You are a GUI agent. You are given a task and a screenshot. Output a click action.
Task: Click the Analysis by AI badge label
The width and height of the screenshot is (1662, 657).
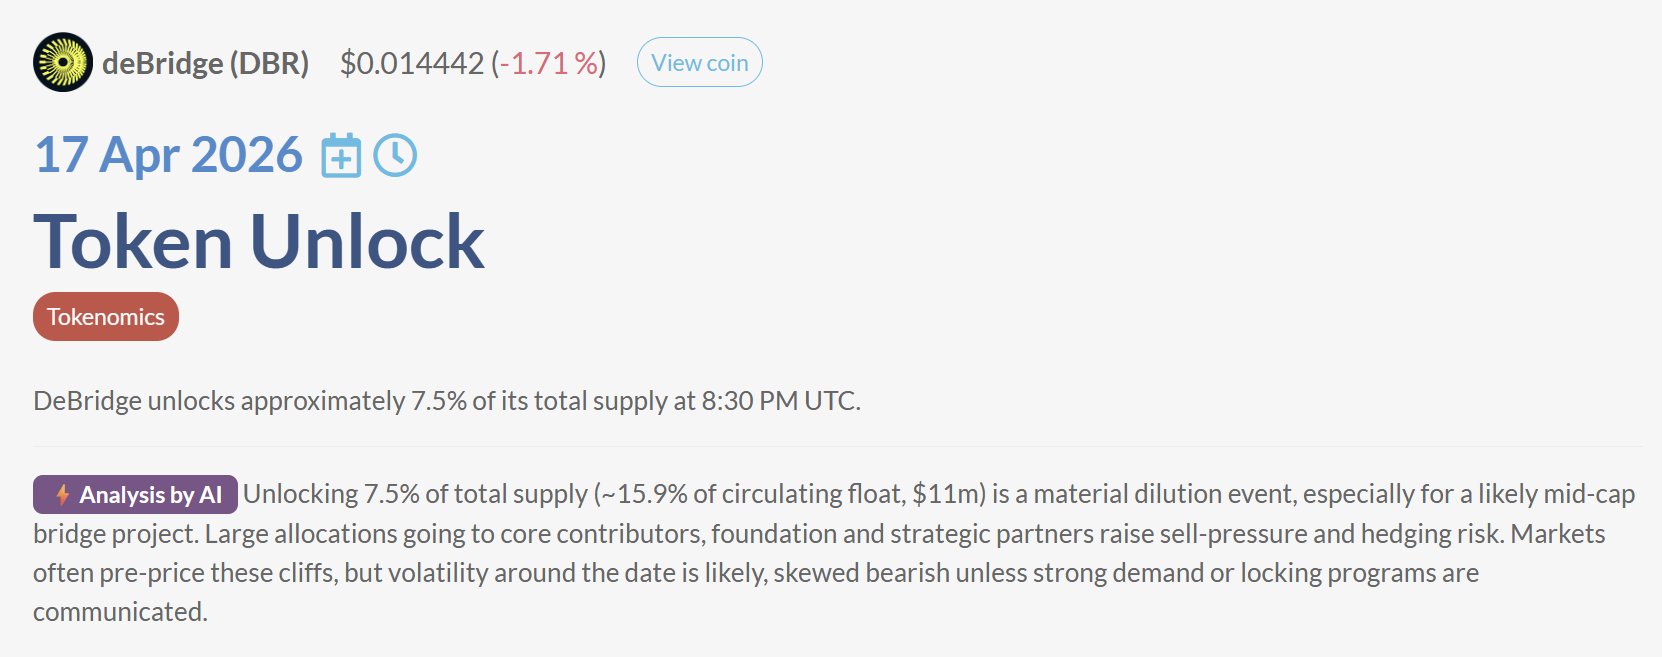coord(150,495)
